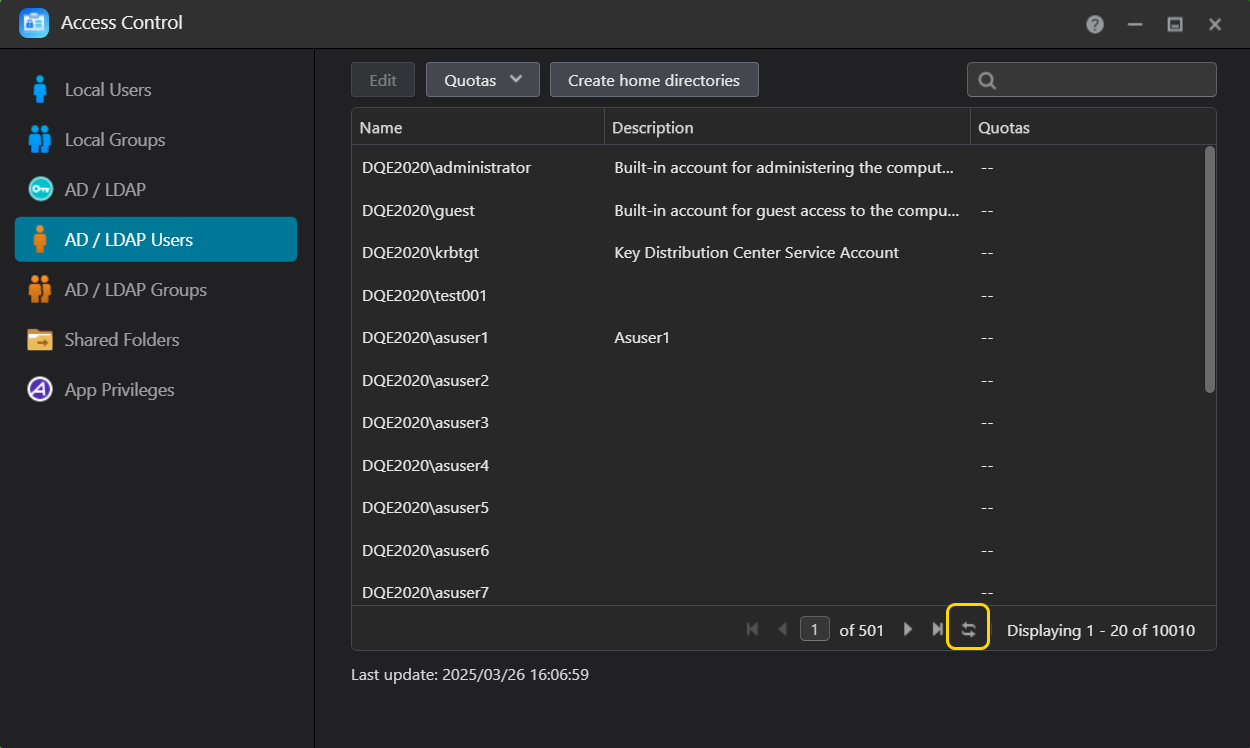The height and width of the screenshot is (748, 1250).
Task: Switch to AD / LDAP Users tab
Action: 156,240
